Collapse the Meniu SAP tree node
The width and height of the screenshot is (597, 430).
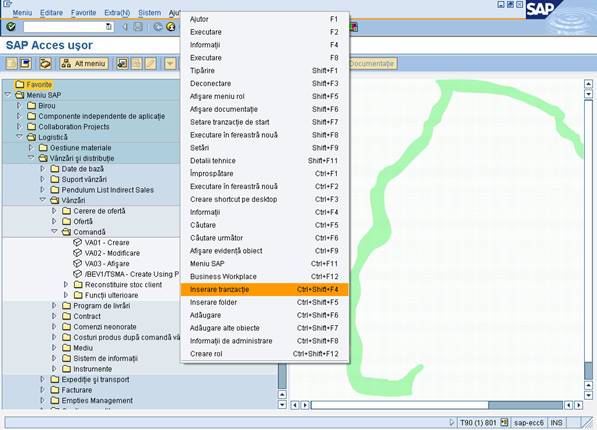click(x=8, y=95)
